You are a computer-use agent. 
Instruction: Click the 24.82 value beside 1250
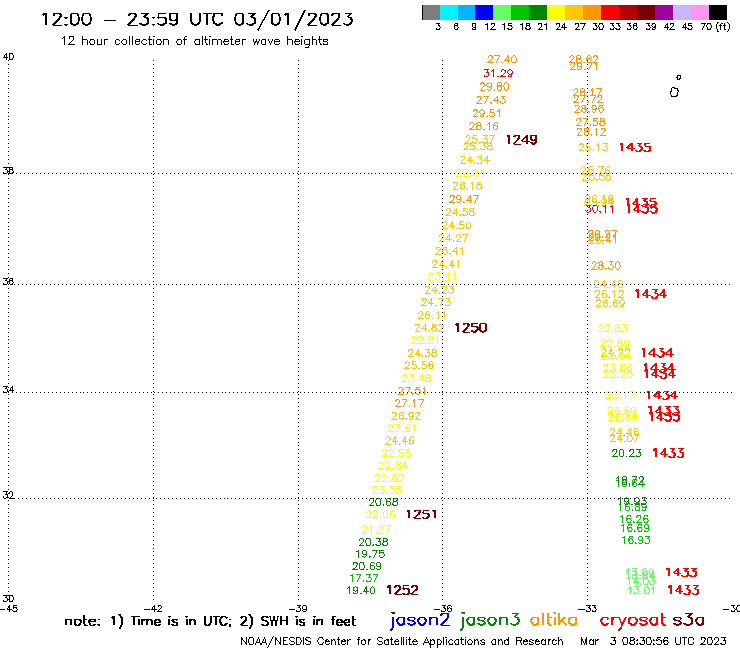[x=429, y=328]
